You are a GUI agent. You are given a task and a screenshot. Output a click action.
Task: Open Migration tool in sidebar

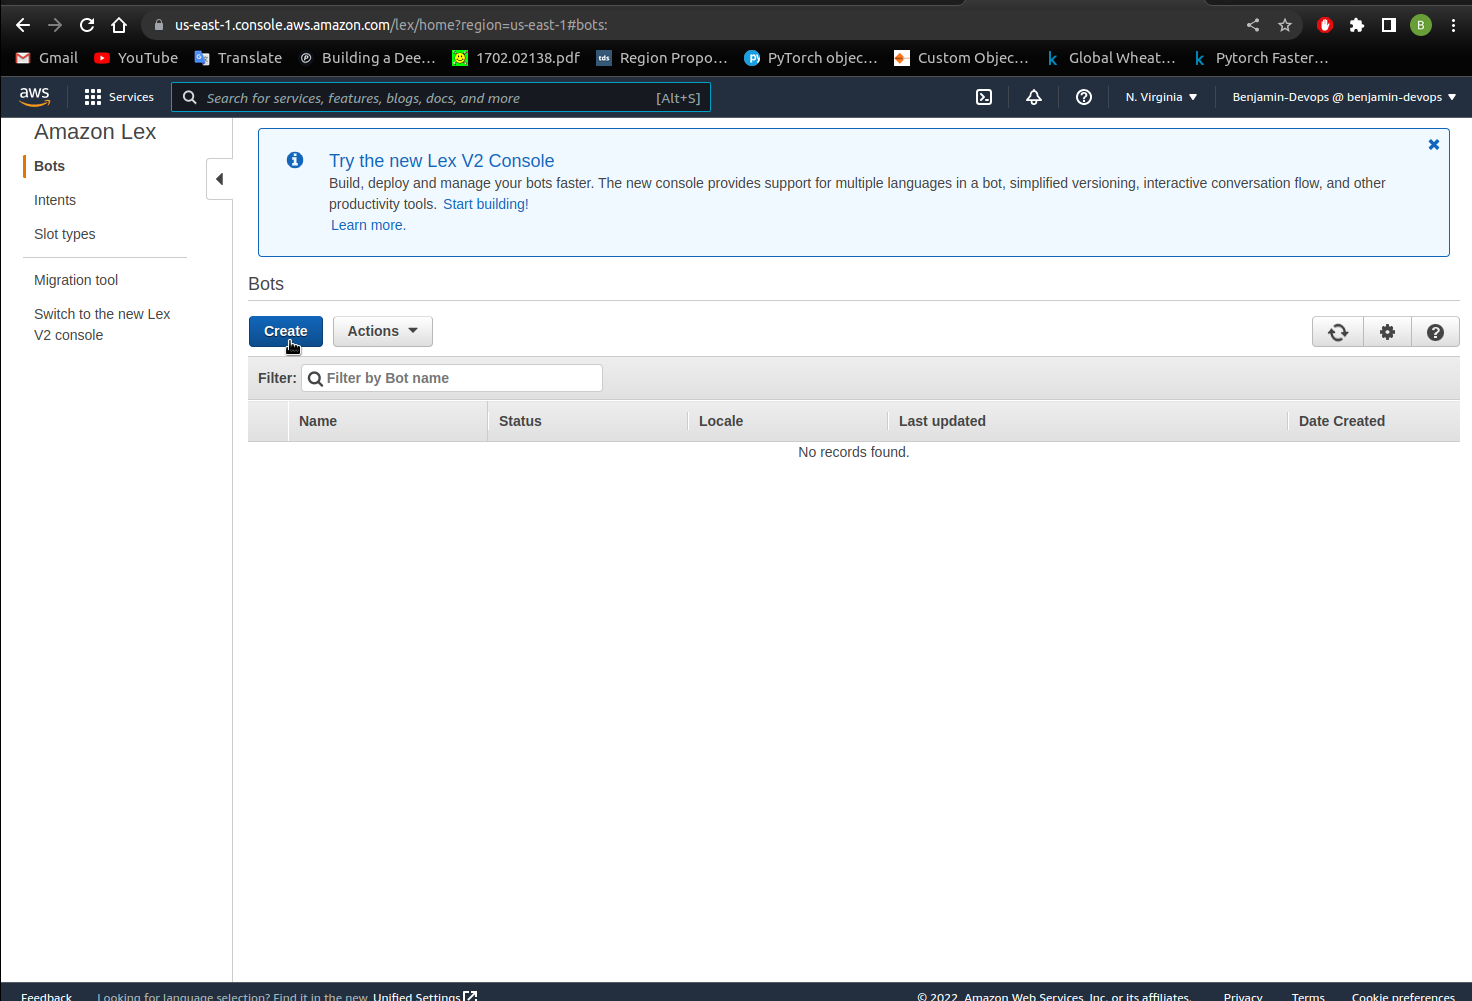coord(76,280)
